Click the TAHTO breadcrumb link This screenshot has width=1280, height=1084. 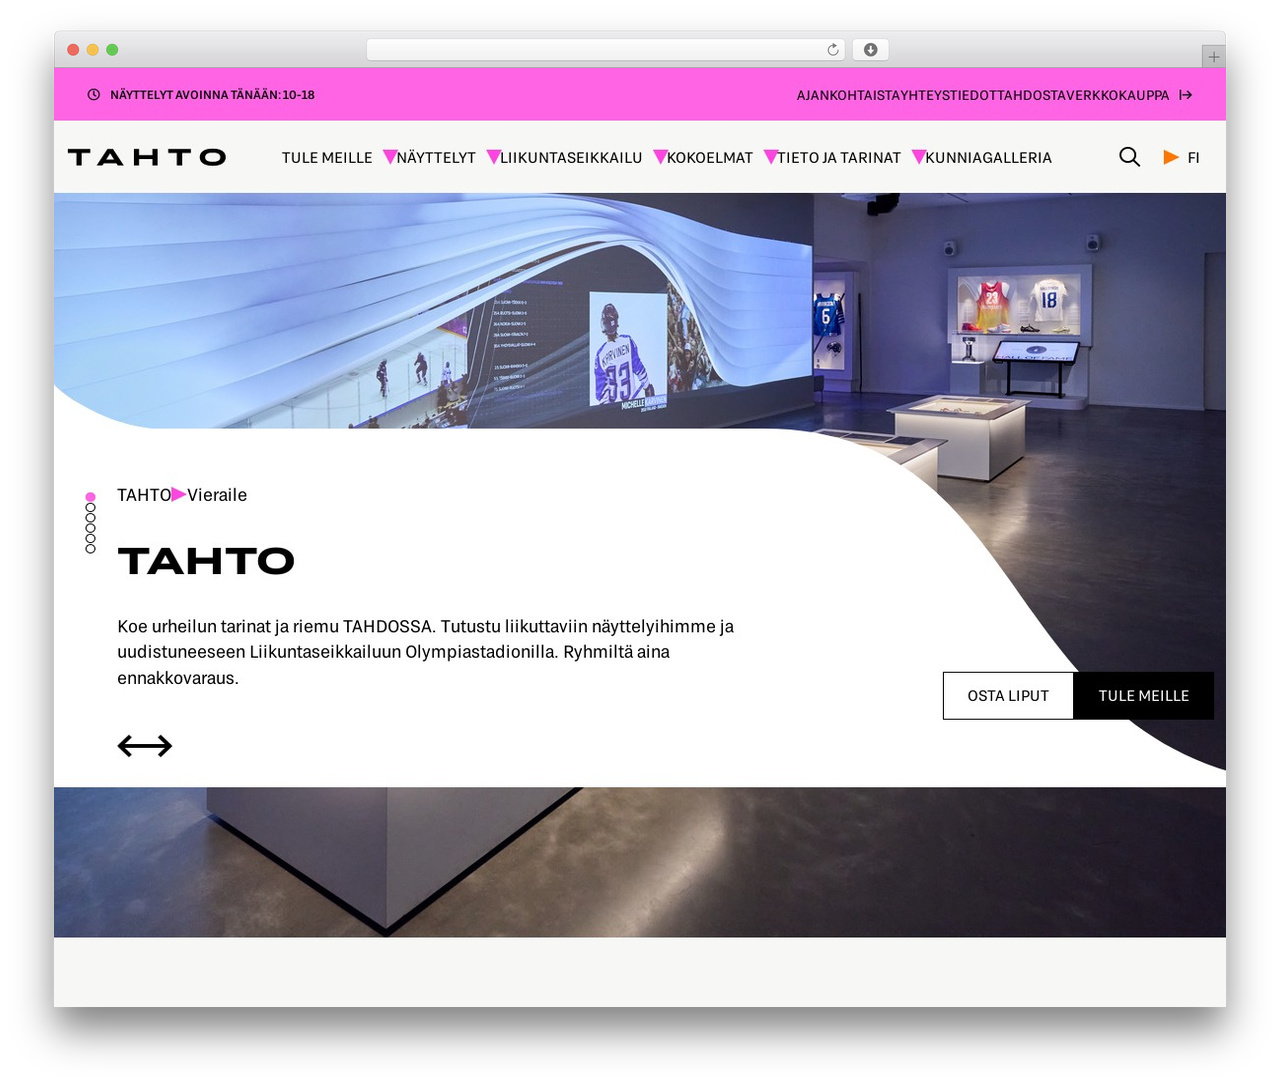pos(144,495)
